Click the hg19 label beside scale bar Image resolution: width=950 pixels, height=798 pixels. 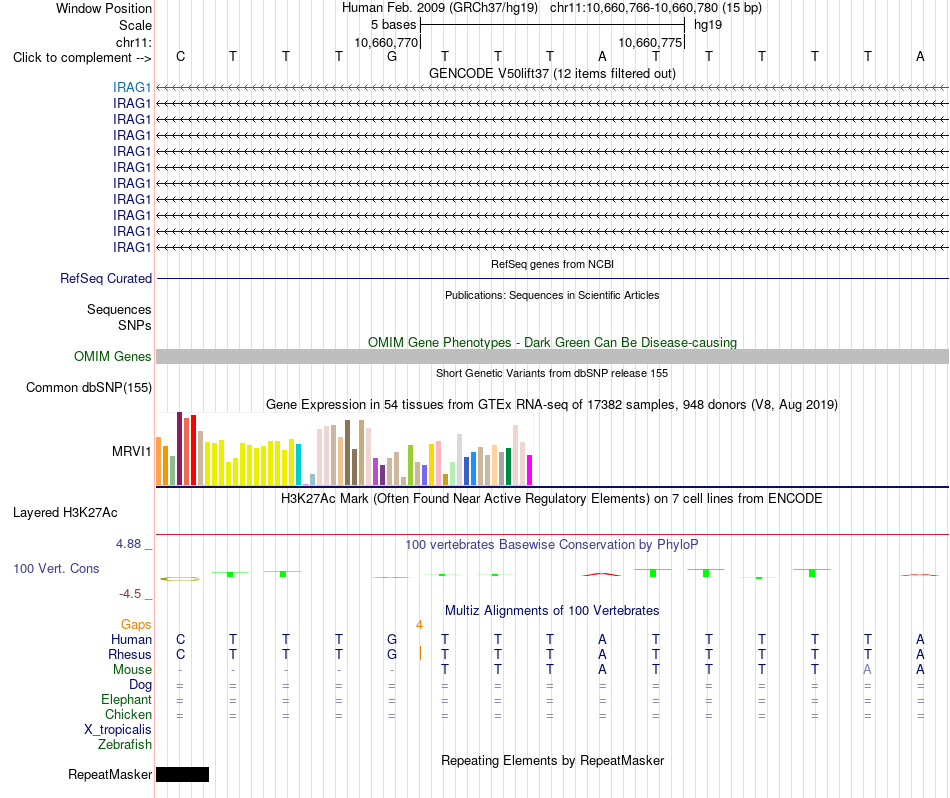(x=708, y=25)
